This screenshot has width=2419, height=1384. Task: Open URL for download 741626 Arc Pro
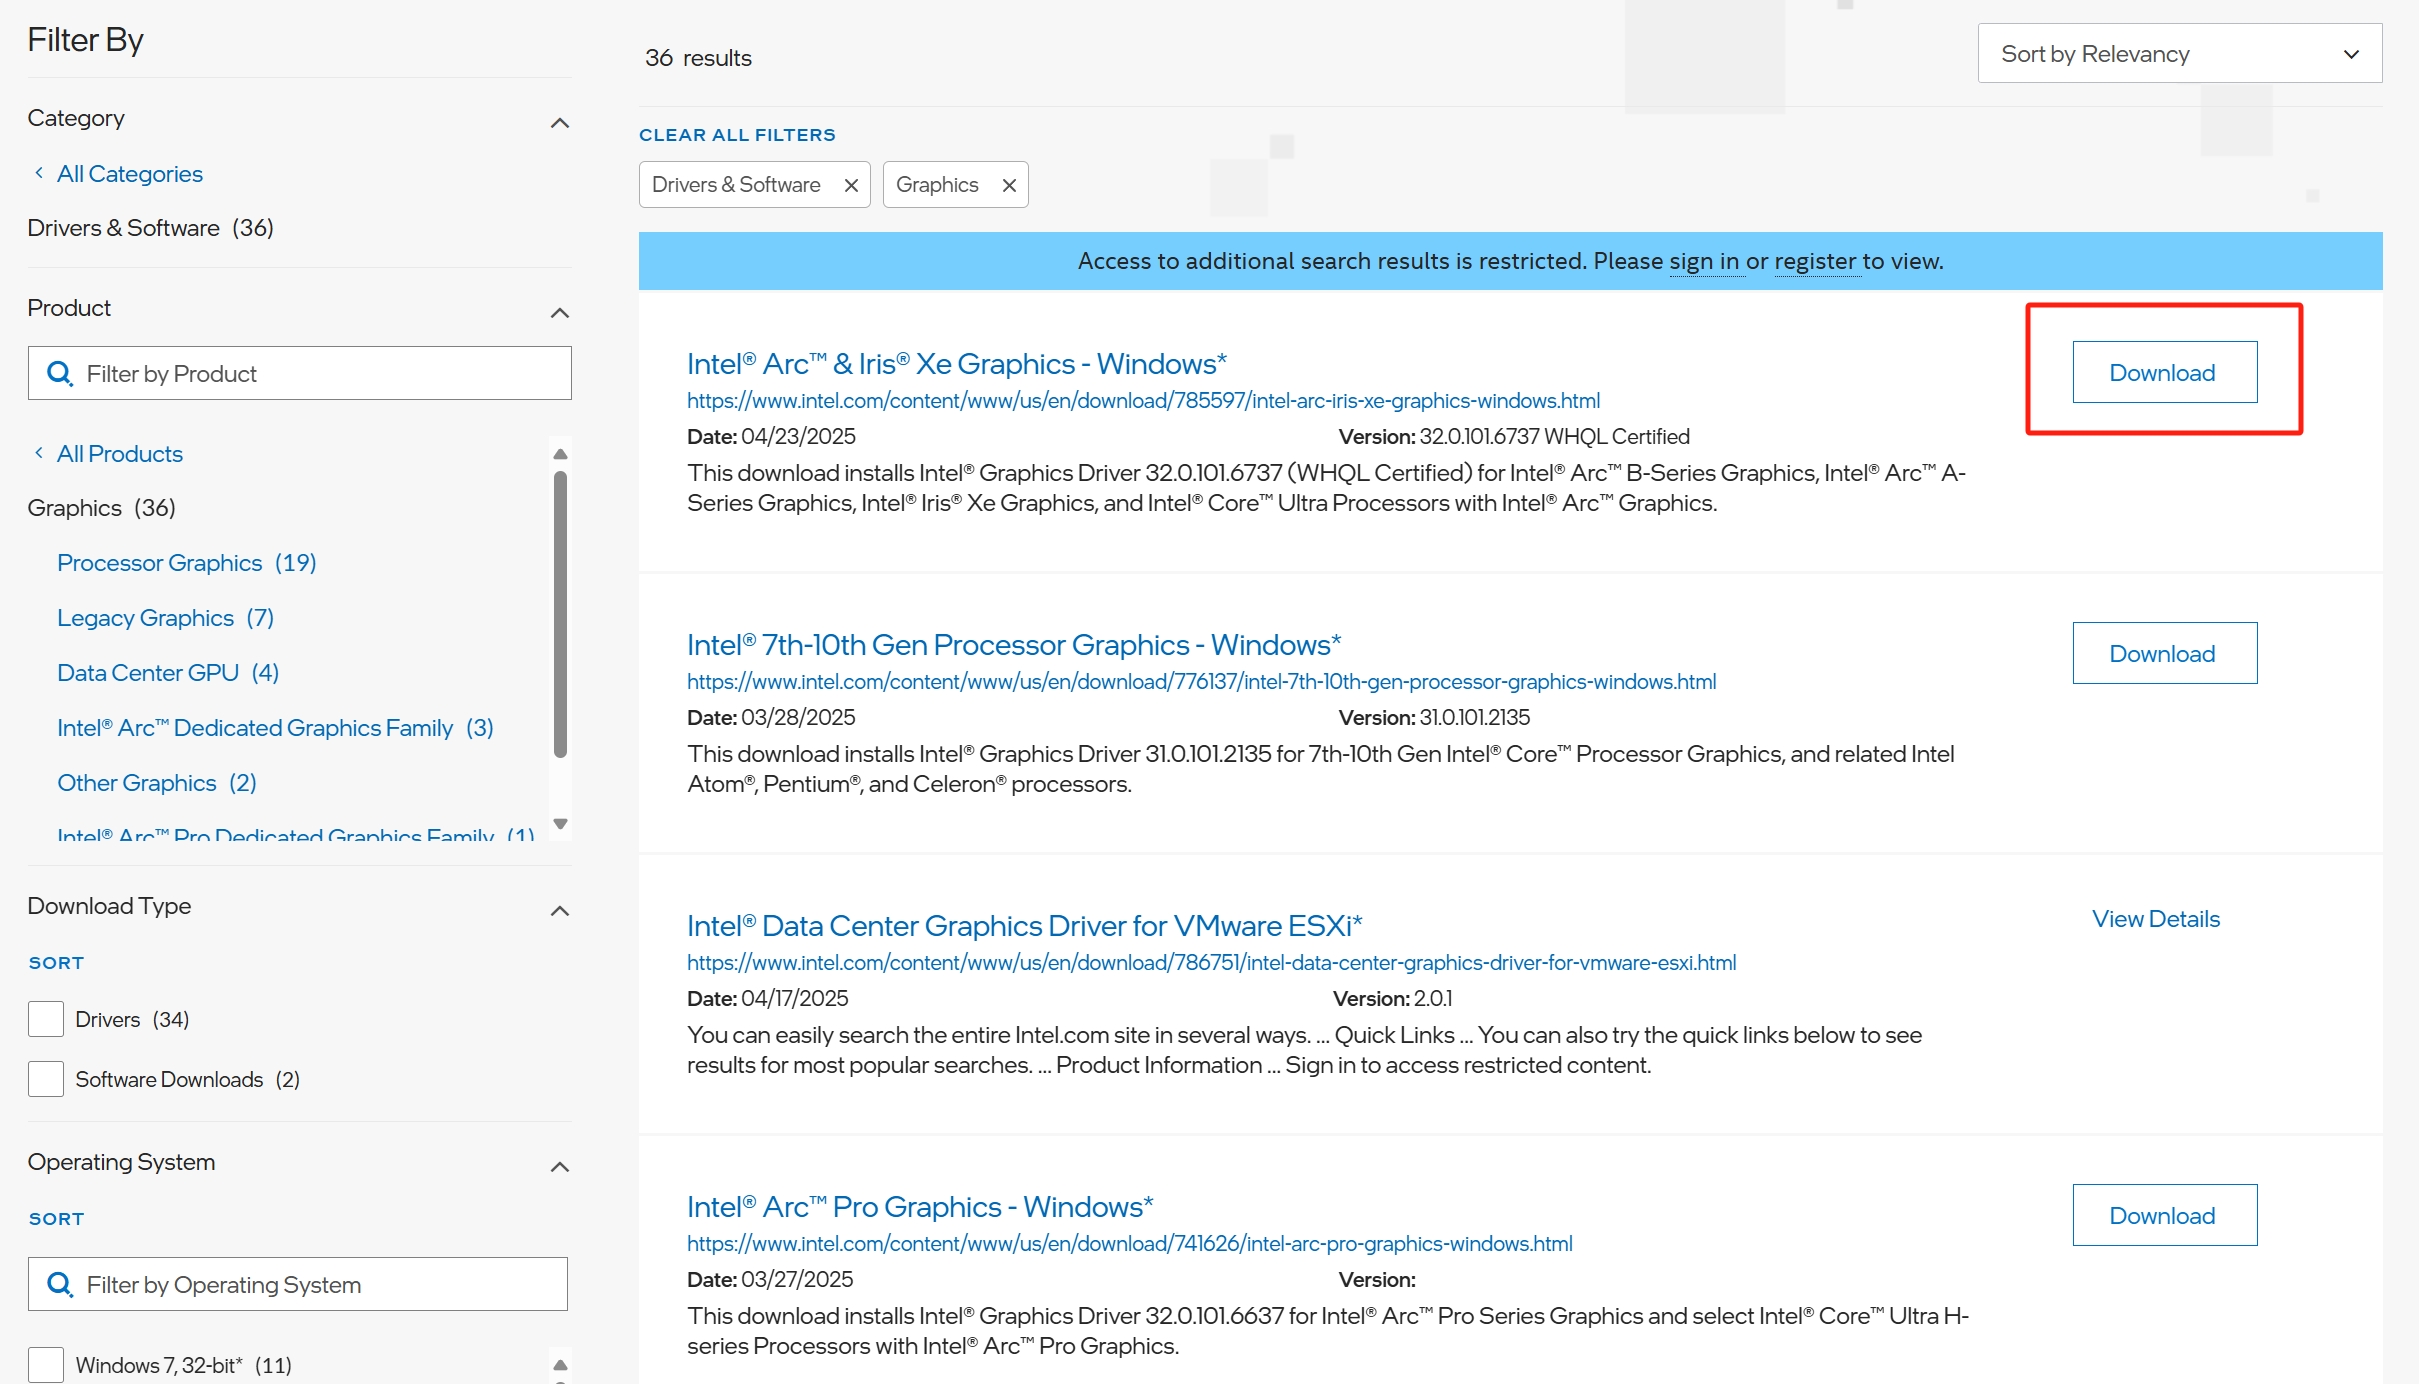[1129, 1244]
